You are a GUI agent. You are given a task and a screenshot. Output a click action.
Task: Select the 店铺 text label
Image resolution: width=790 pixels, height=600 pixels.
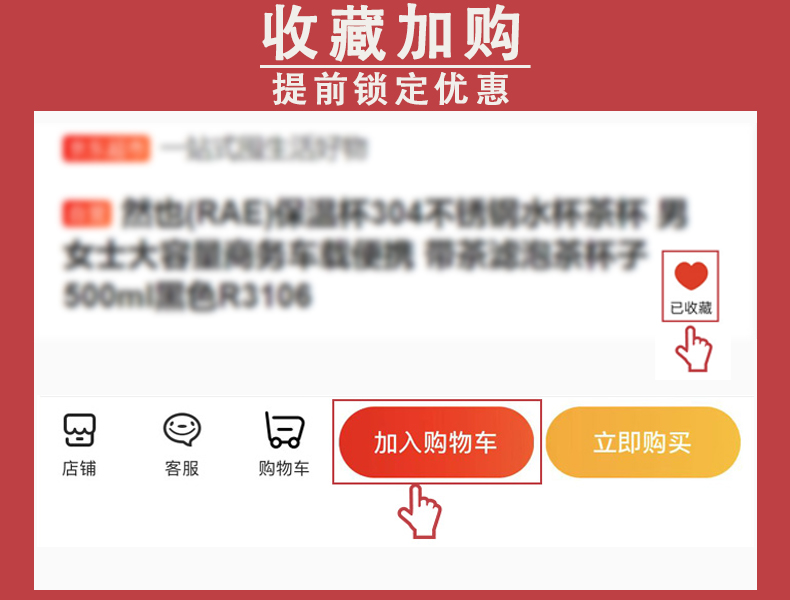tap(79, 469)
